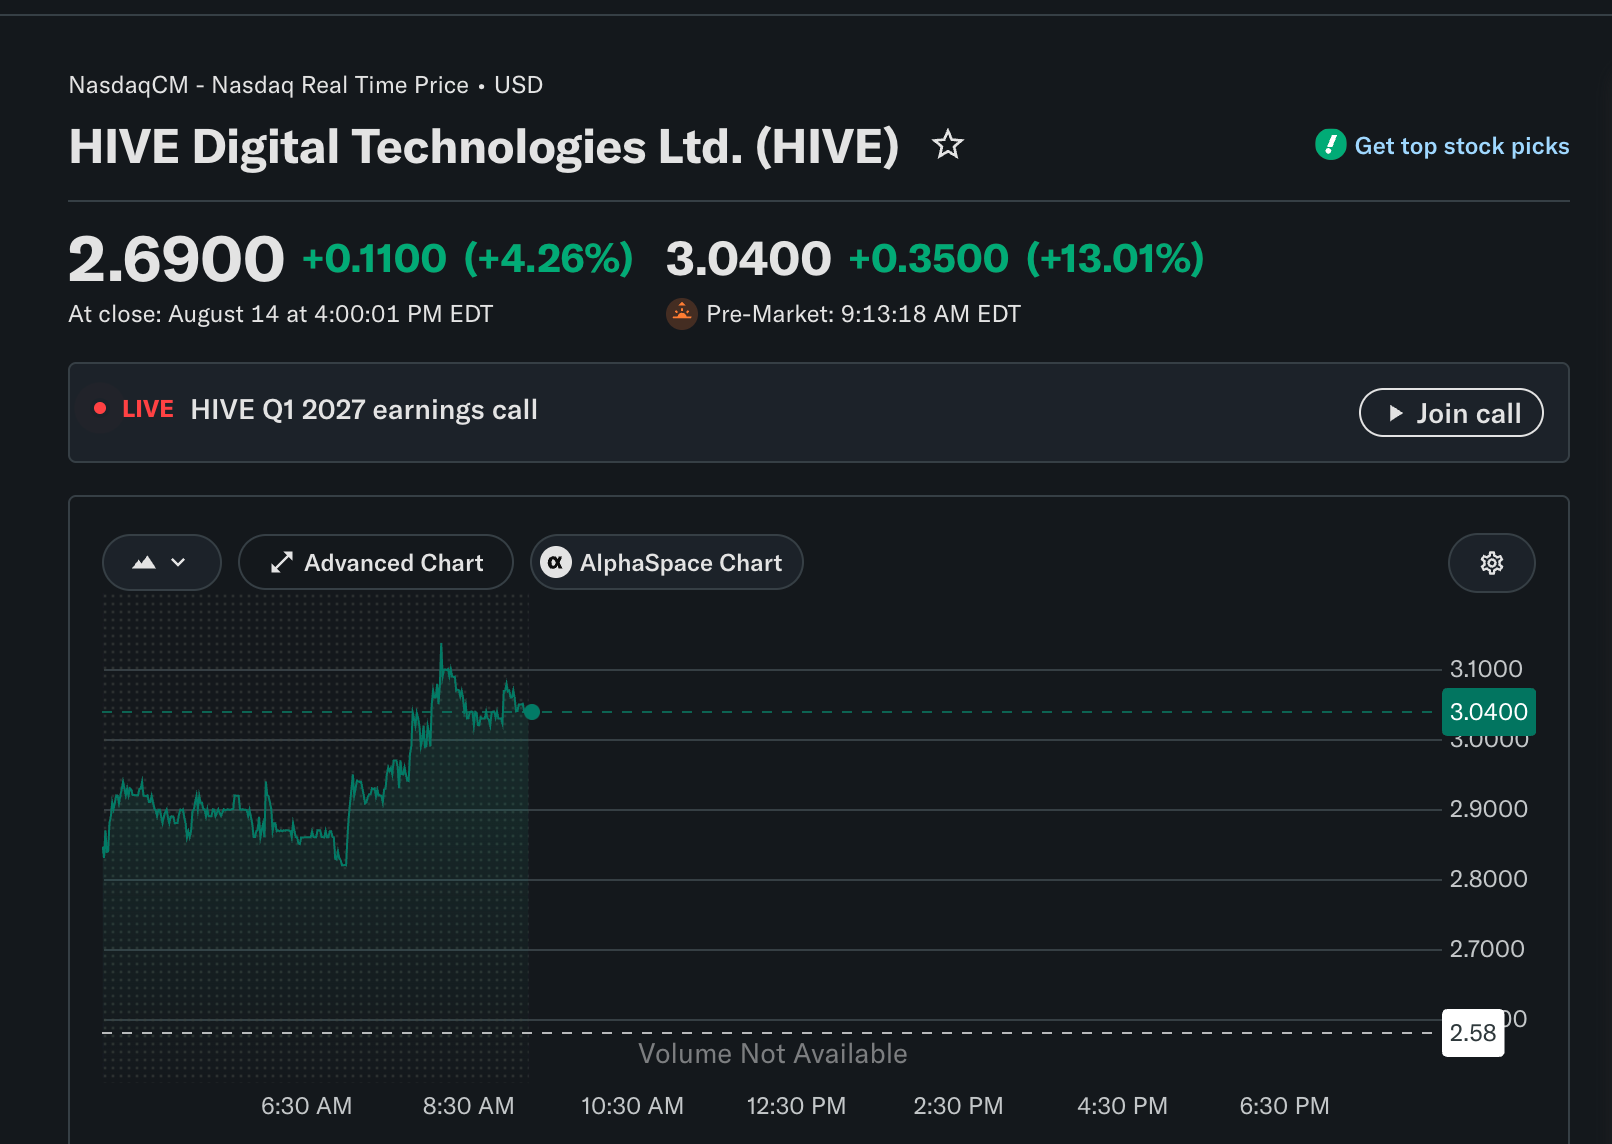This screenshot has height=1144, width=1612.
Task: Click the 6:30 AM time axis label
Action: pyautogui.click(x=306, y=1106)
